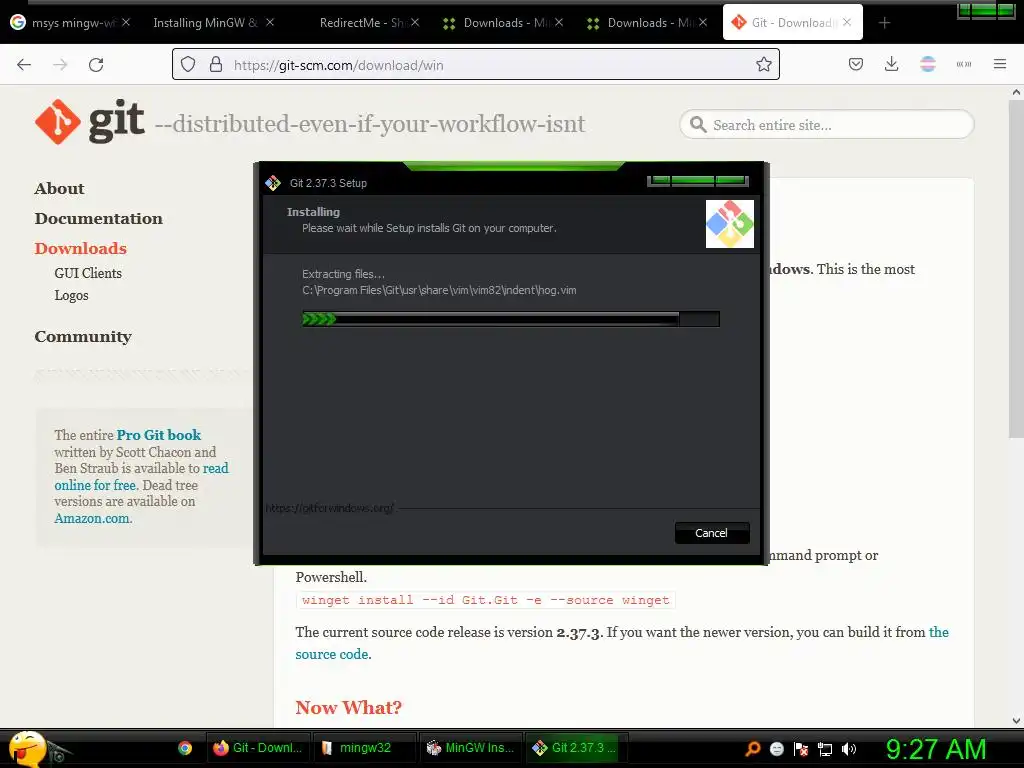The height and width of the screenshot is (768, 1024).
Task: Open the volume speaker tray icon
Action: pyautogui.click(x=849, y=748)
